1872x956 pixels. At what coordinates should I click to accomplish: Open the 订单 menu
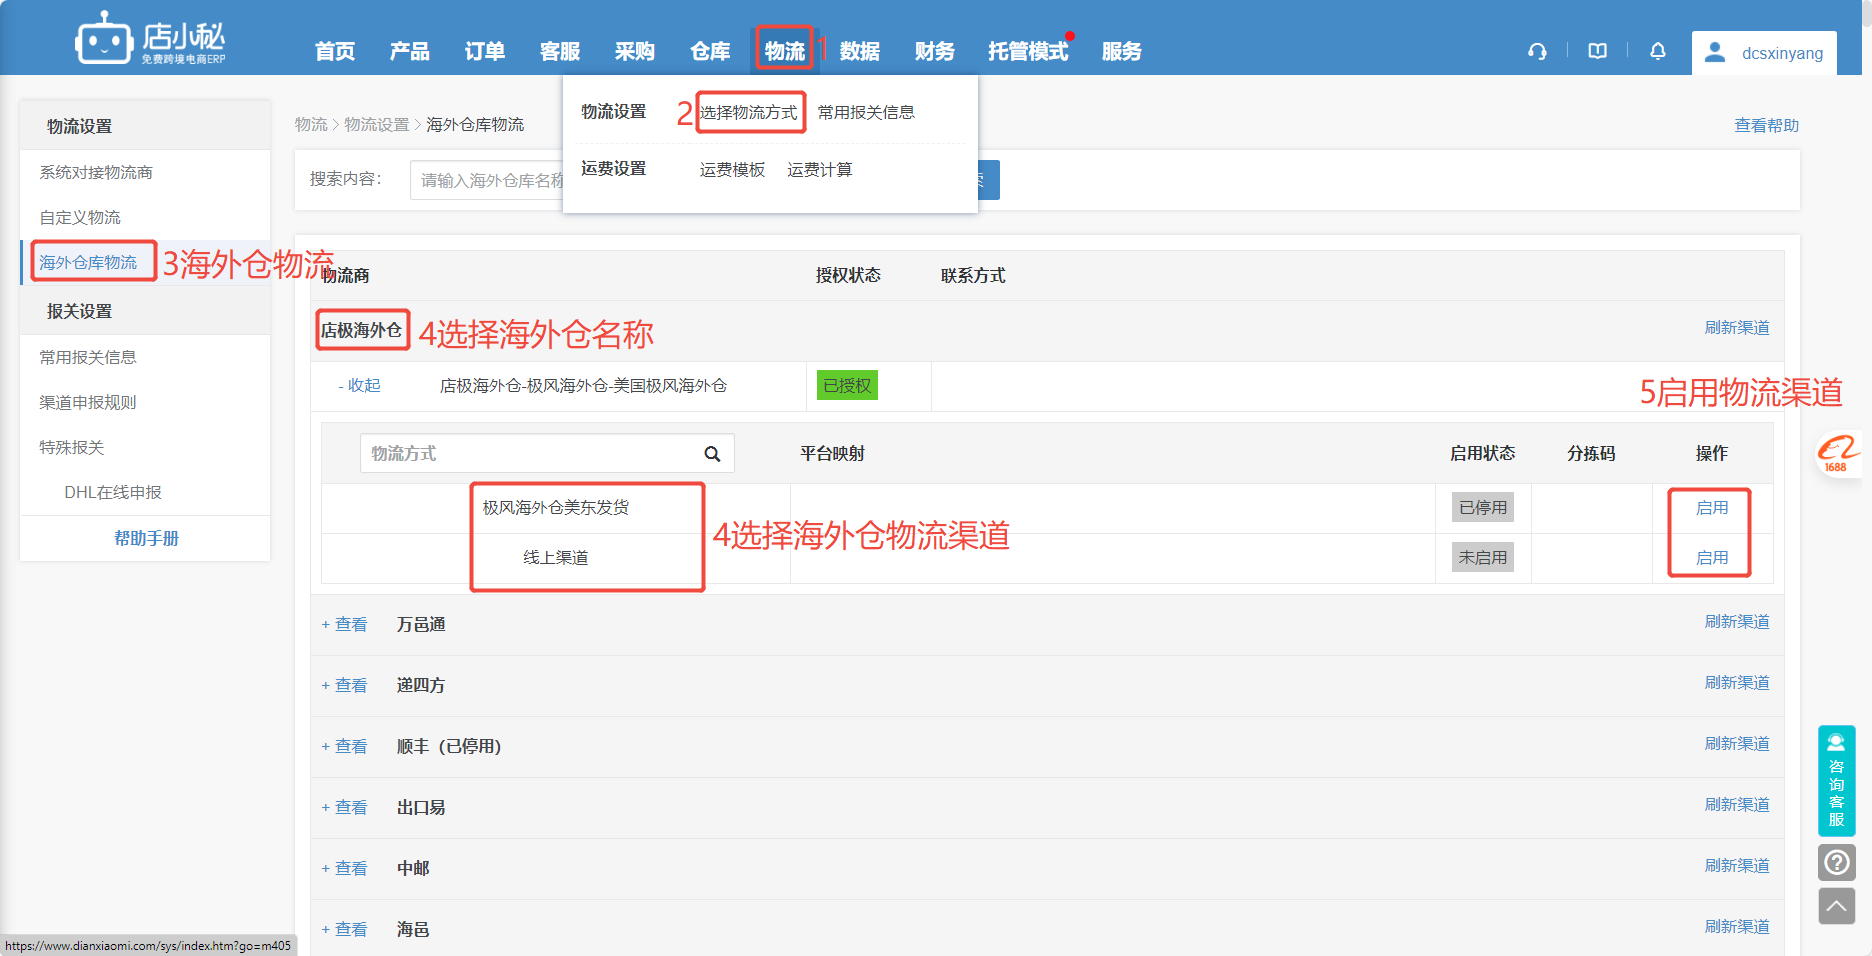(x=485, y=52)
